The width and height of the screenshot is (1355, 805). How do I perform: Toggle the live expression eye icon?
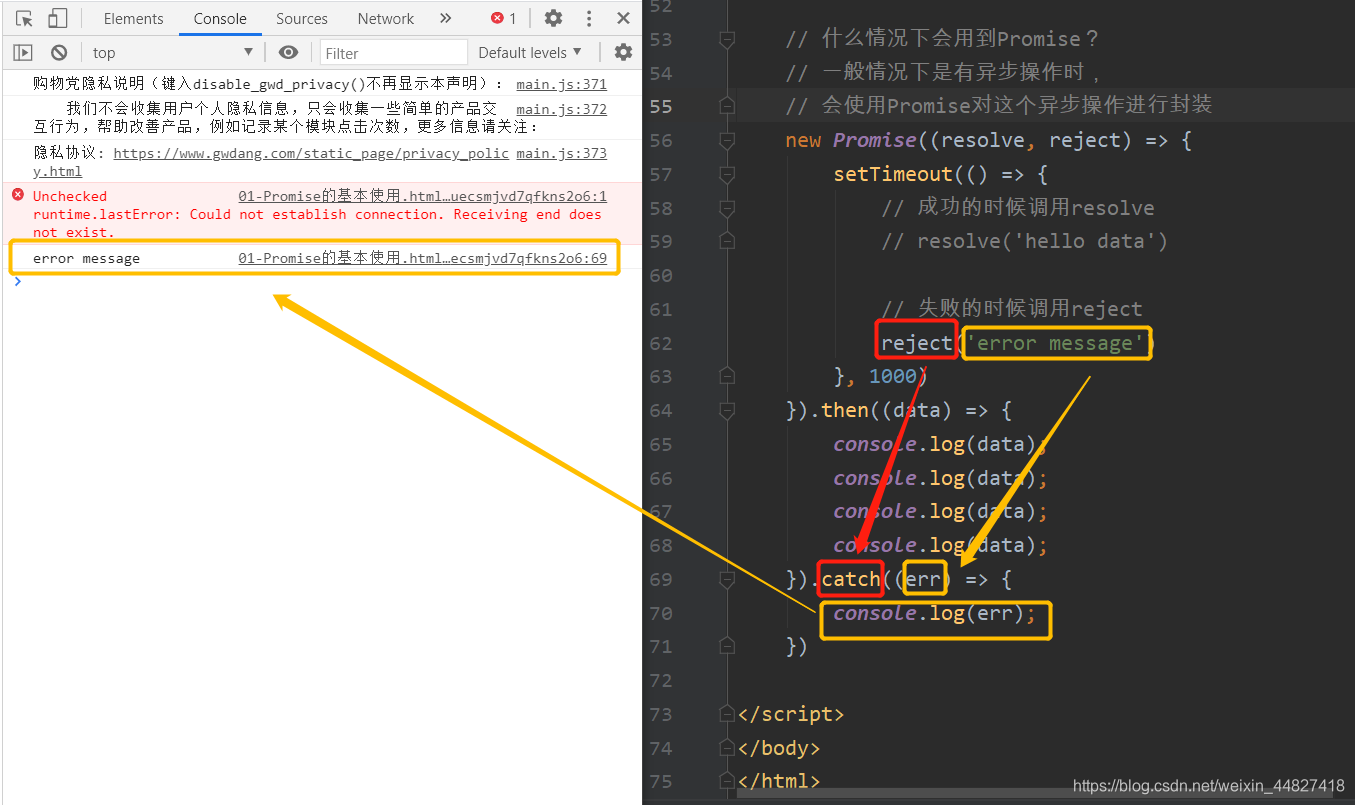pos(288,52)
